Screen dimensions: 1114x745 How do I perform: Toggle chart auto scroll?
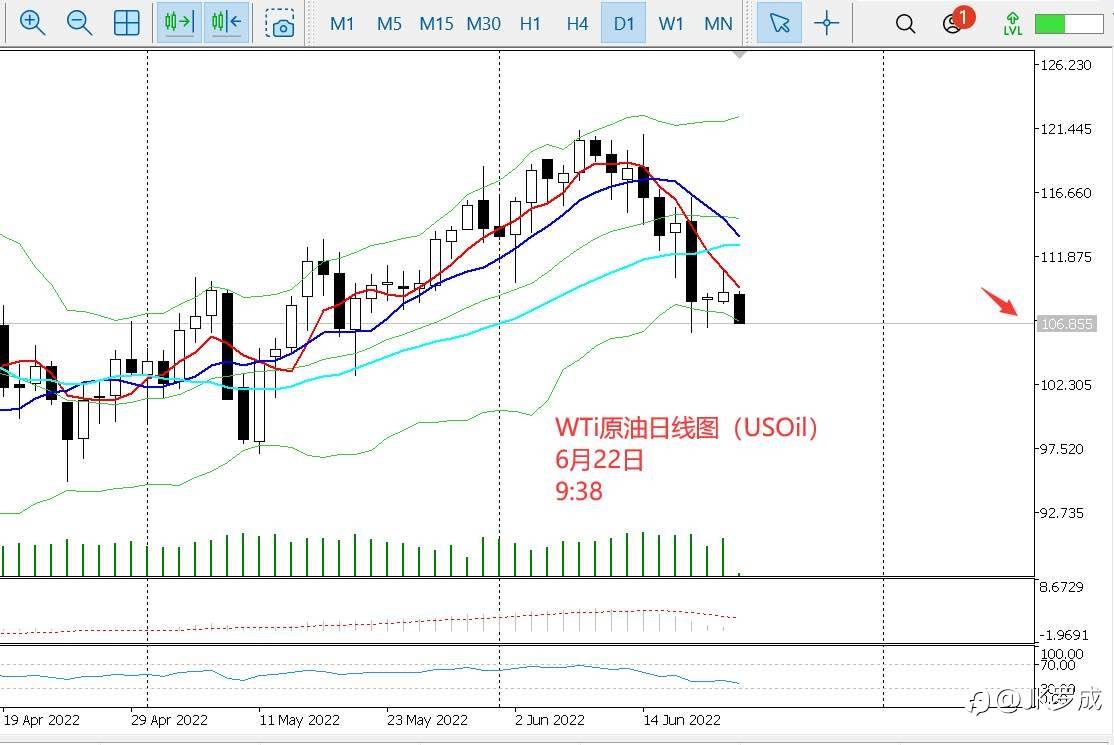point(179,22)
